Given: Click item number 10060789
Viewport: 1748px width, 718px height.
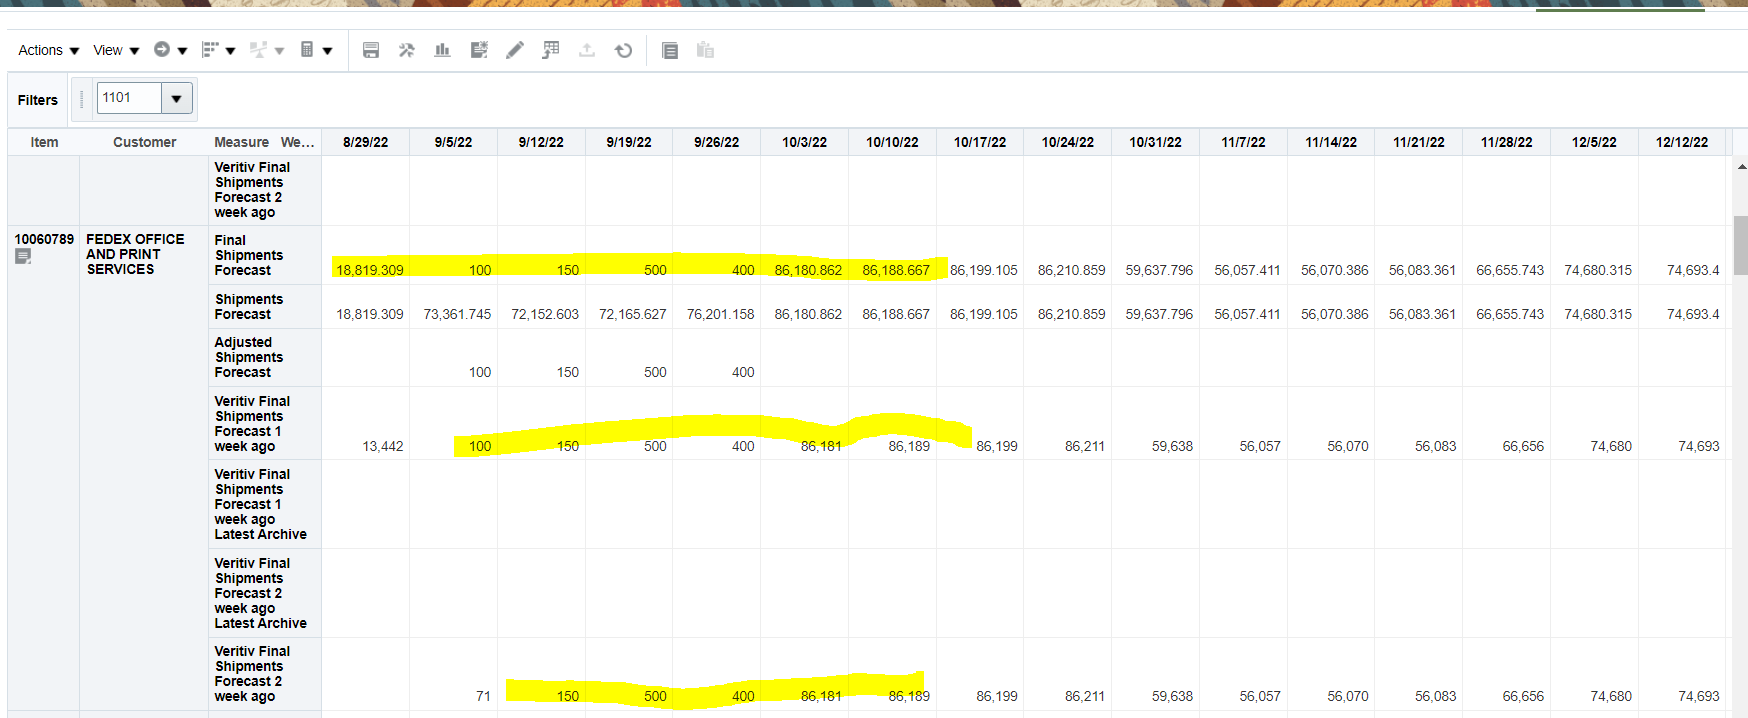Looking at the screenshot, I should pos(44,239).
